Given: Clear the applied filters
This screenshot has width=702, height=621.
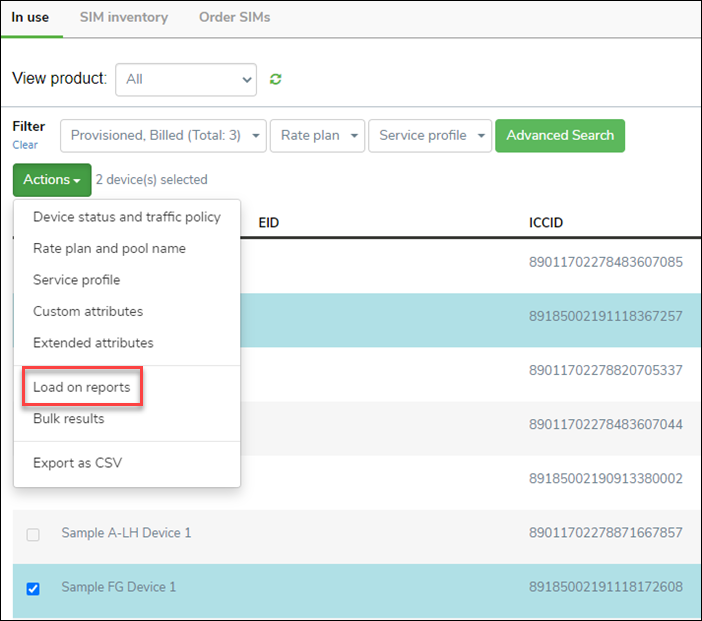Looking at the screenshot, I should click(x=25, y=145).
